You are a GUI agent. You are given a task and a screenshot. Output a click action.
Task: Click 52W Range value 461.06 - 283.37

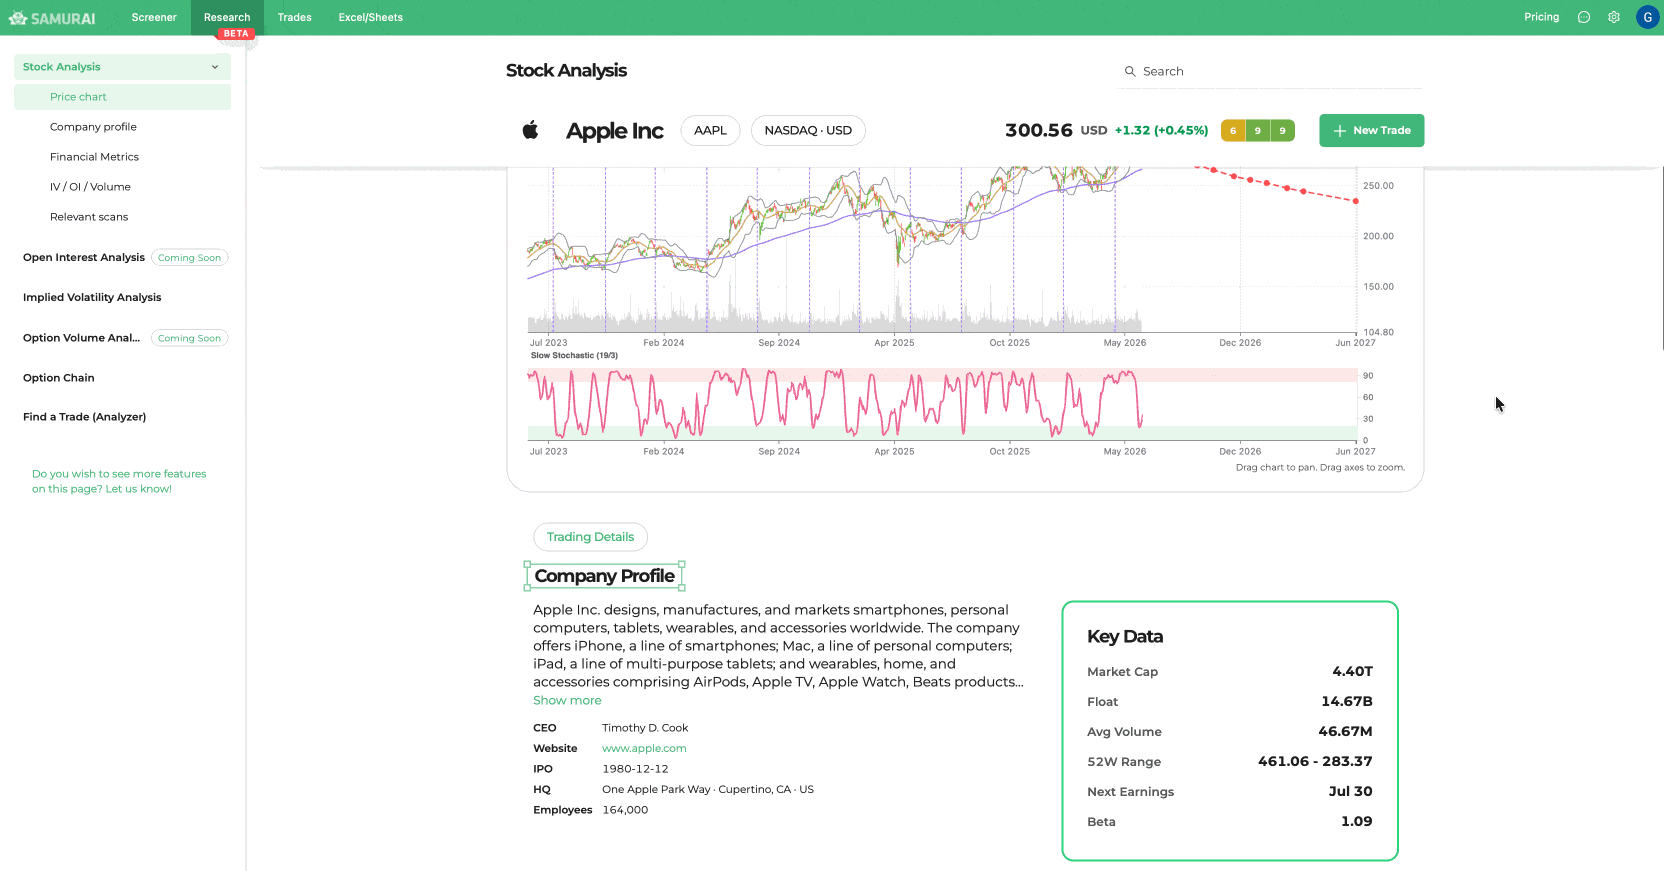tap(1315, 761)
